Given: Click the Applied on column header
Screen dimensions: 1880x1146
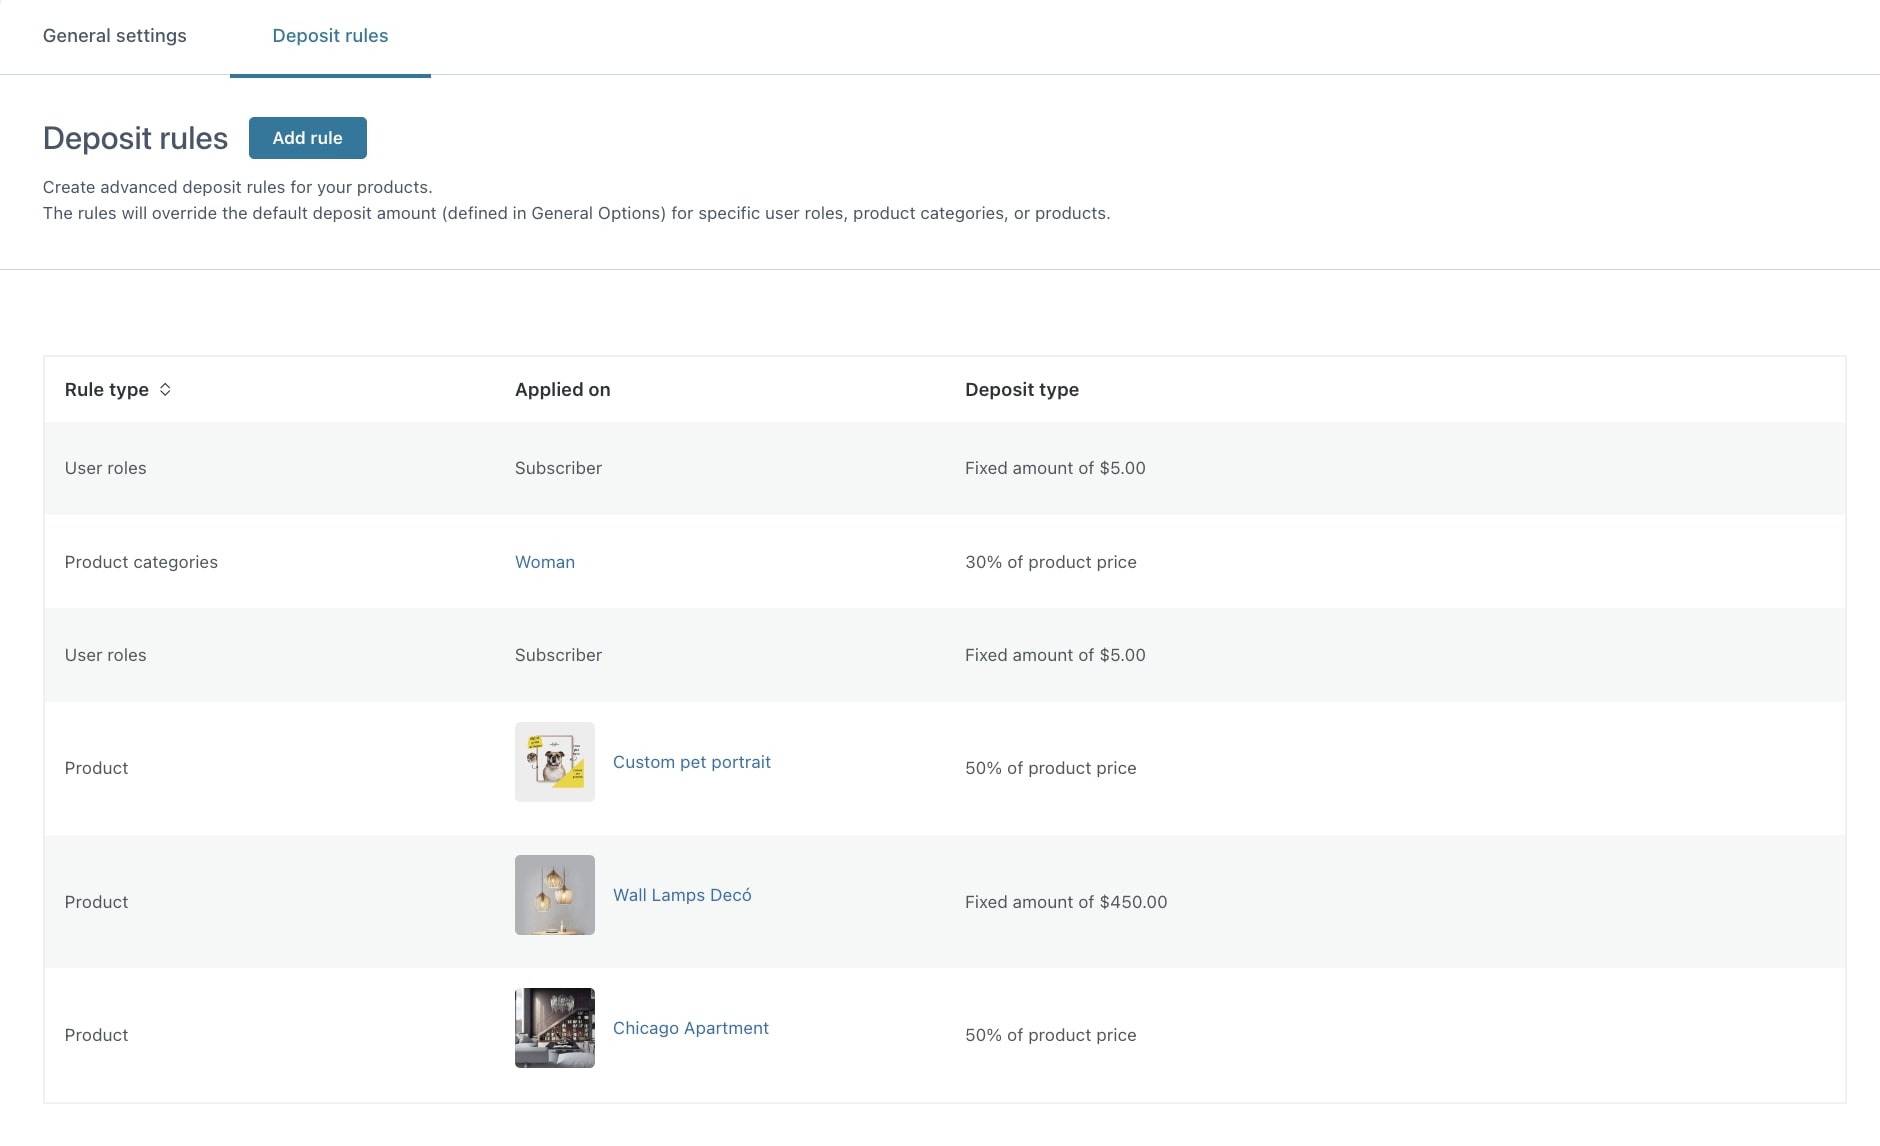Looking at the screenshot, I should 562,390.
